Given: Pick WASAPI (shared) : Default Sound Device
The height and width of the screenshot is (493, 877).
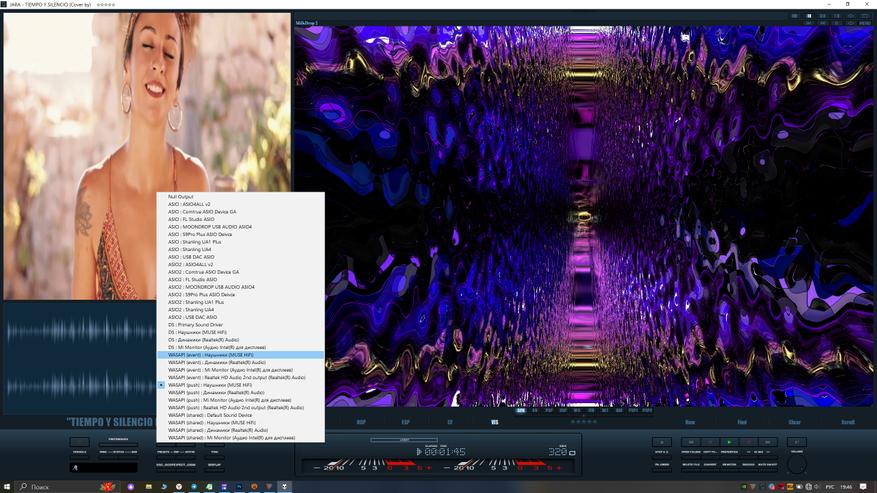Looking at the screenshot, I should pos(210,415).
